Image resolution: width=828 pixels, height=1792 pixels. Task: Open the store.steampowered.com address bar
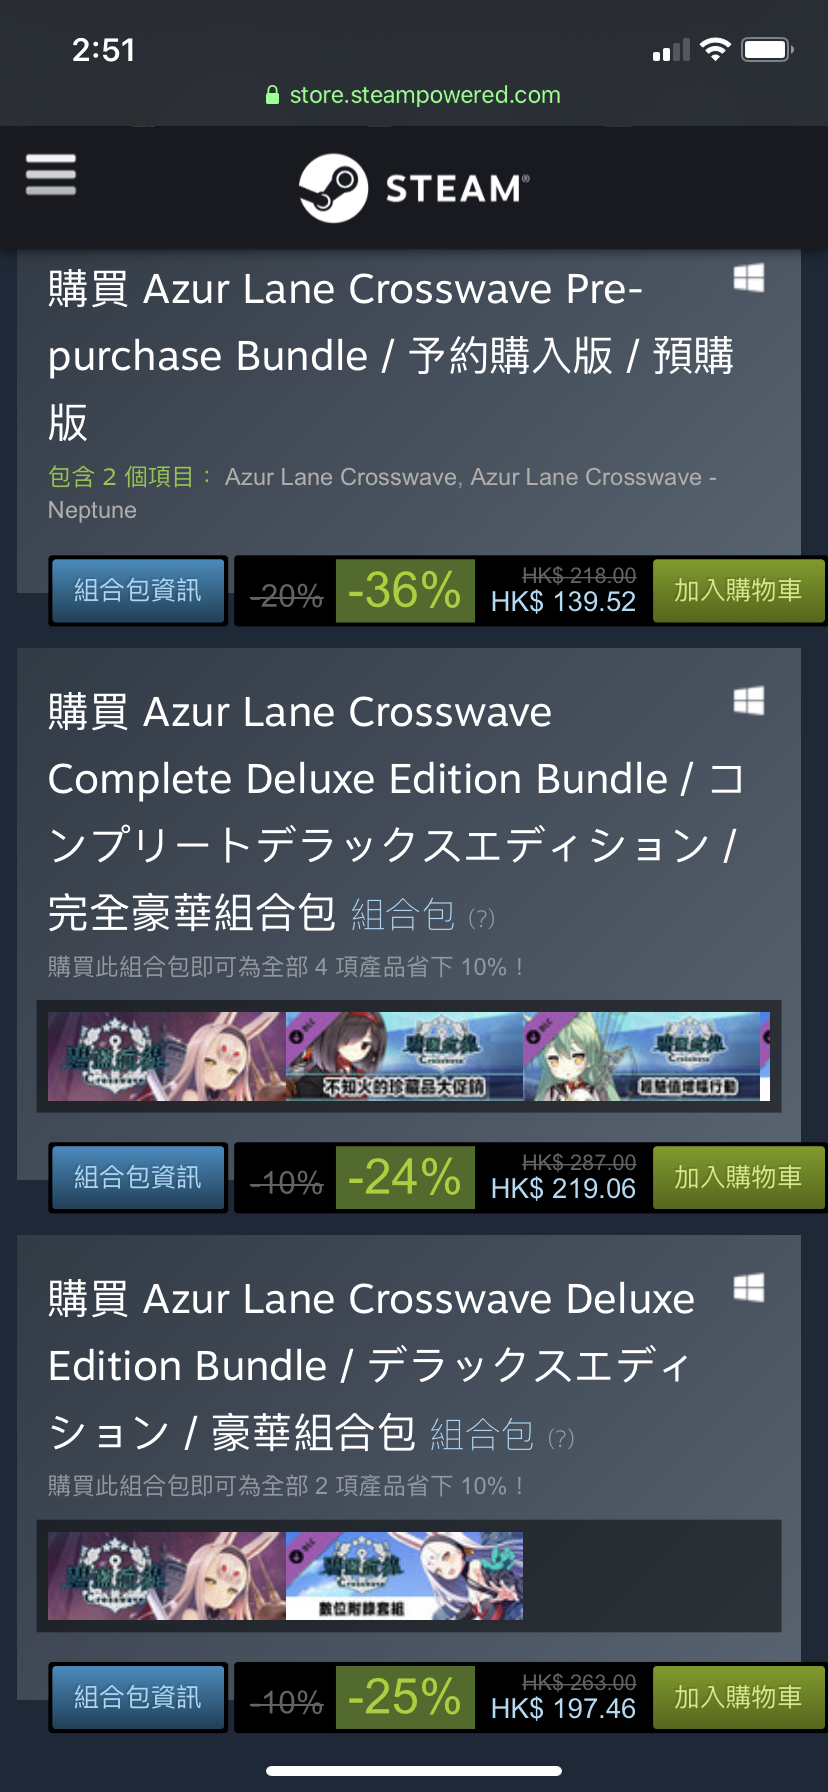pyautogui.click(x=414, y=95)
